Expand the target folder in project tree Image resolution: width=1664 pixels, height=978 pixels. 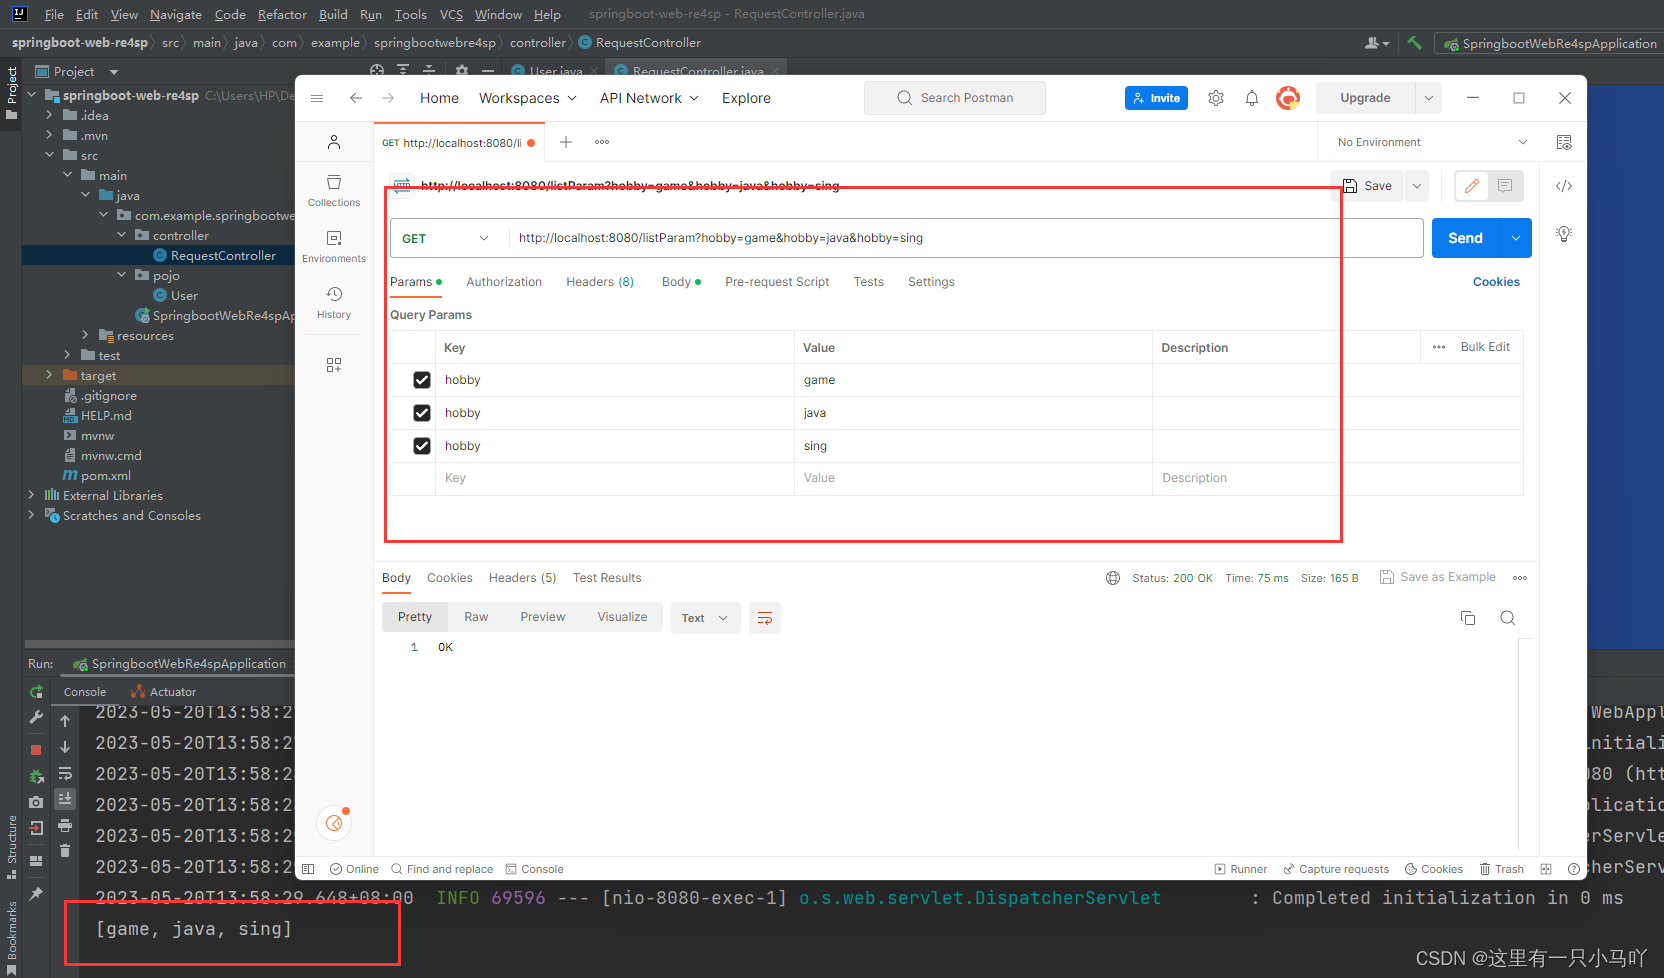(49, 375)
